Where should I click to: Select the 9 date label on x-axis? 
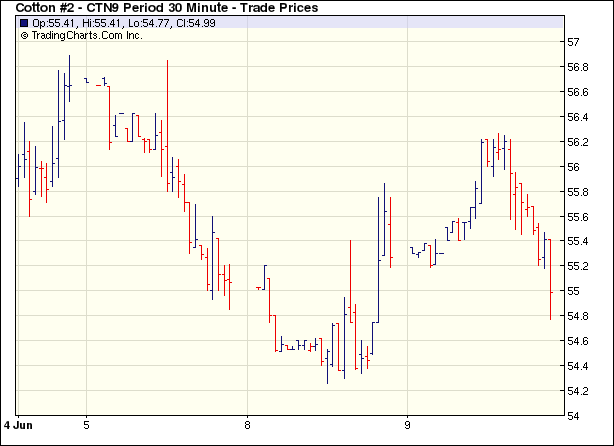(x=407, y=424)
